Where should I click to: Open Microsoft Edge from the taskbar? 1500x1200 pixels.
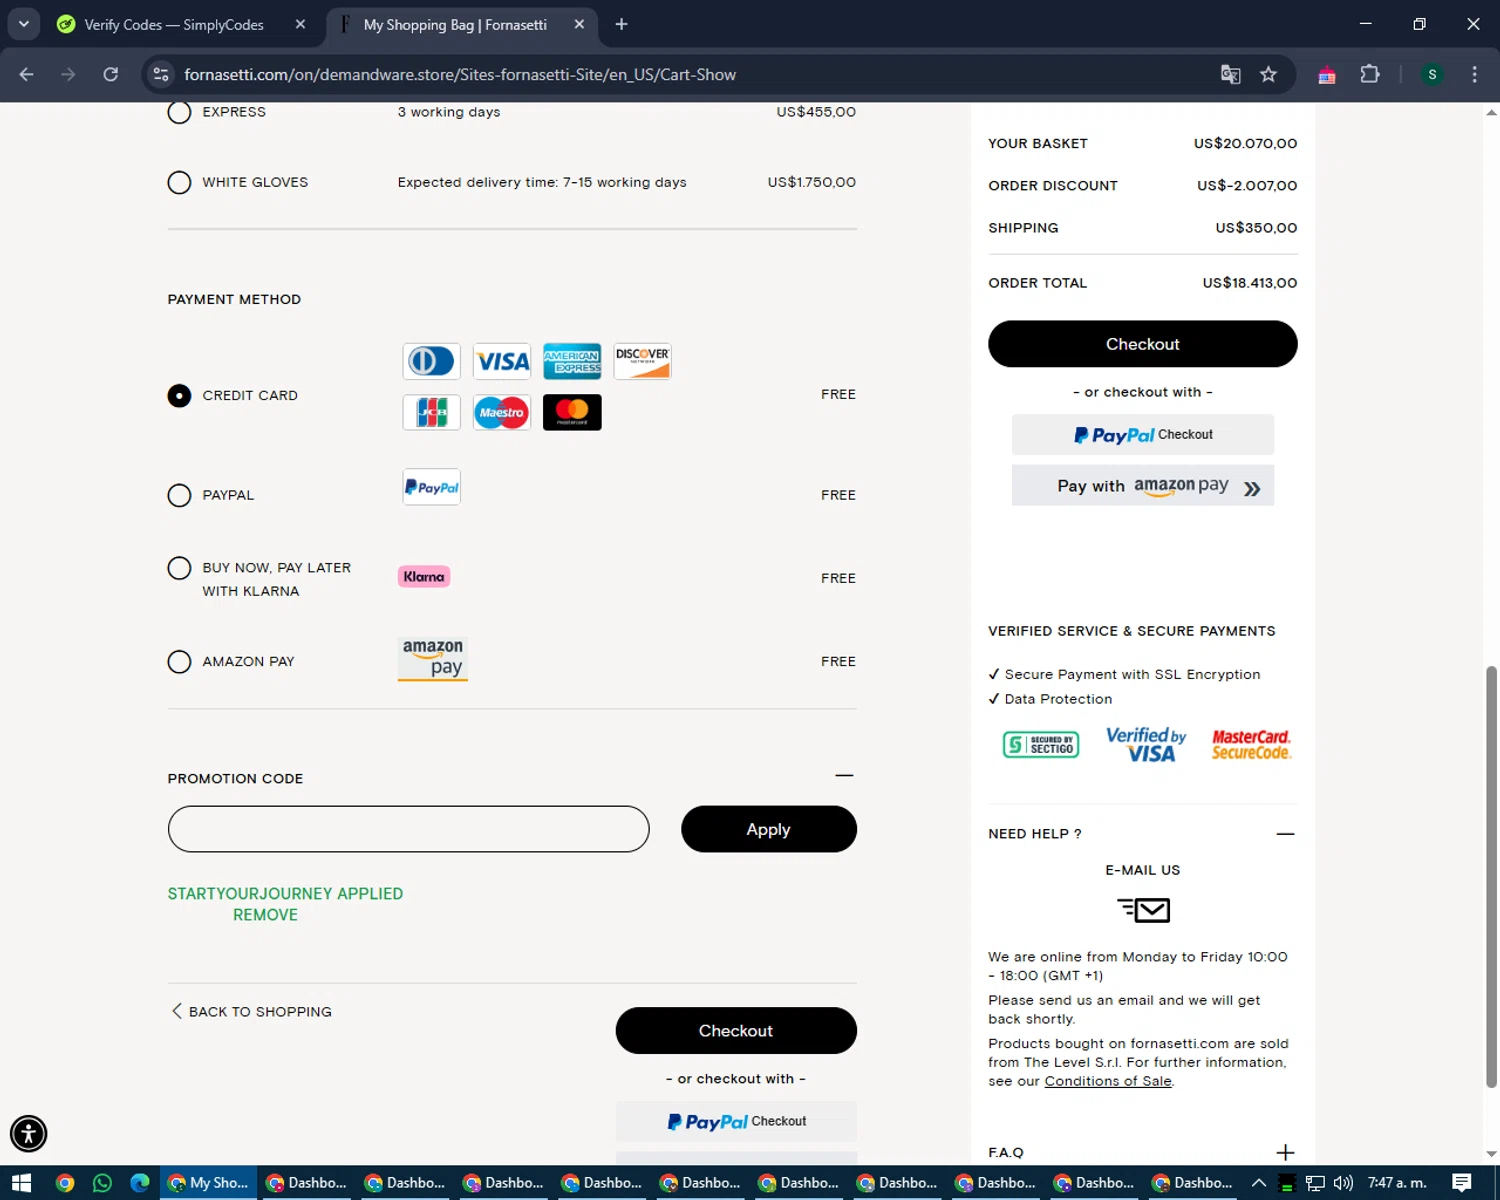click(x=140, y=1183)
